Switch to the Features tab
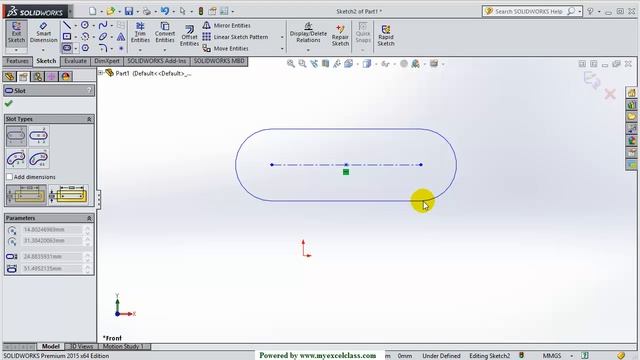 [x=18, y=61]
